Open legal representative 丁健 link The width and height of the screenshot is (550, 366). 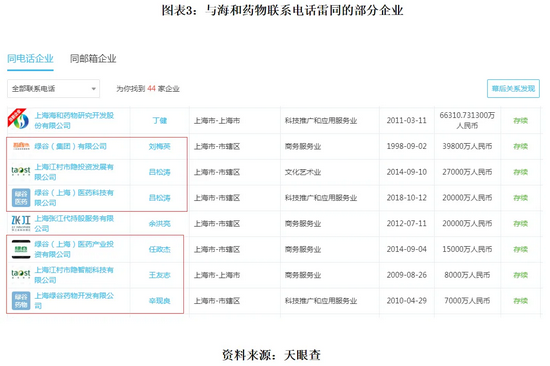(160, 121)
